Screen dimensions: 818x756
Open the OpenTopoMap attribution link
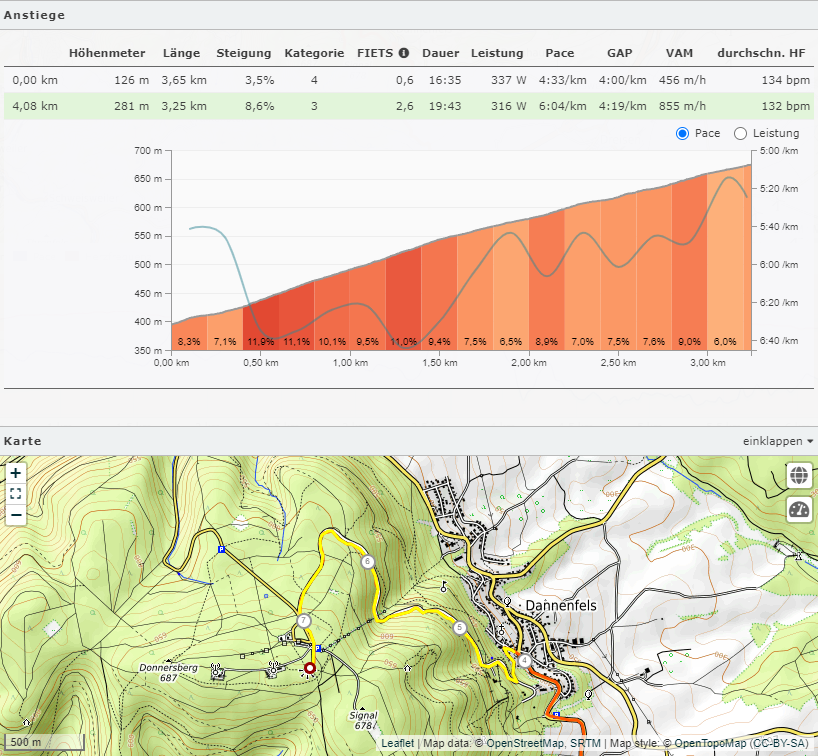click(711, 744)
